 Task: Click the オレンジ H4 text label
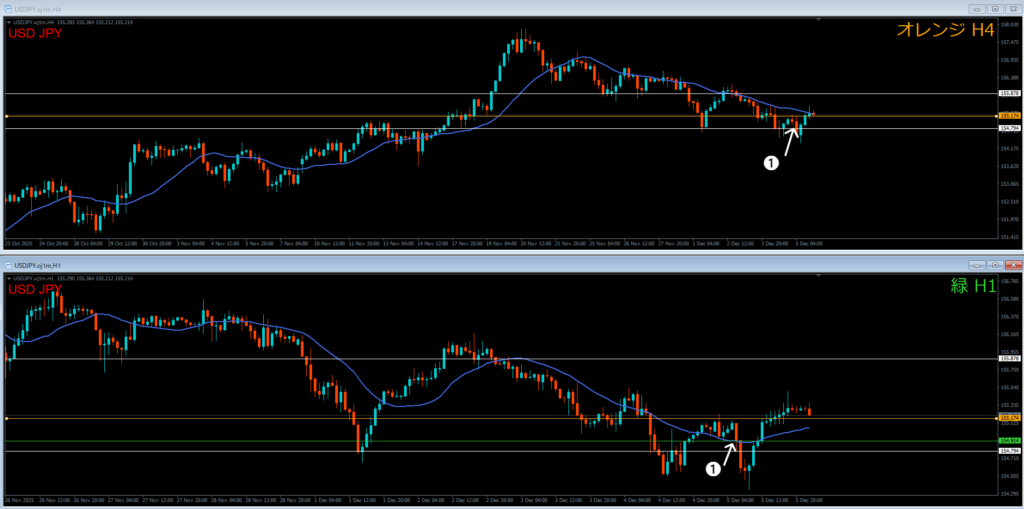[x=945, y=29]
